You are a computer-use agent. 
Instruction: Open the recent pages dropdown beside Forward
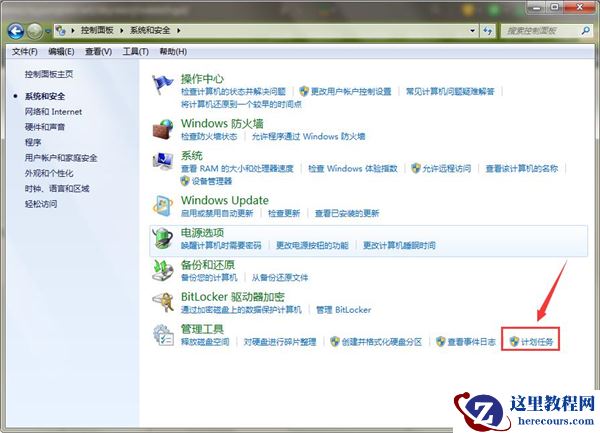click(48, 31)
